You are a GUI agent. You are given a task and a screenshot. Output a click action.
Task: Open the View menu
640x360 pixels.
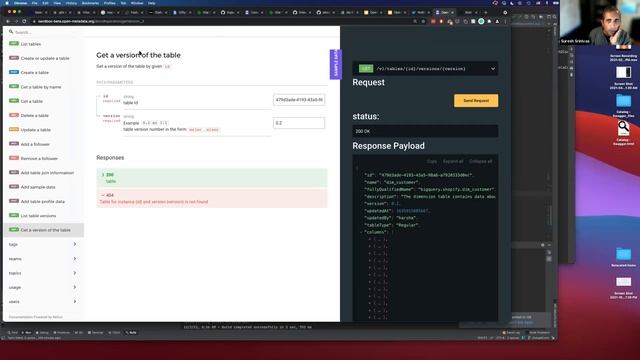point(57,3)
